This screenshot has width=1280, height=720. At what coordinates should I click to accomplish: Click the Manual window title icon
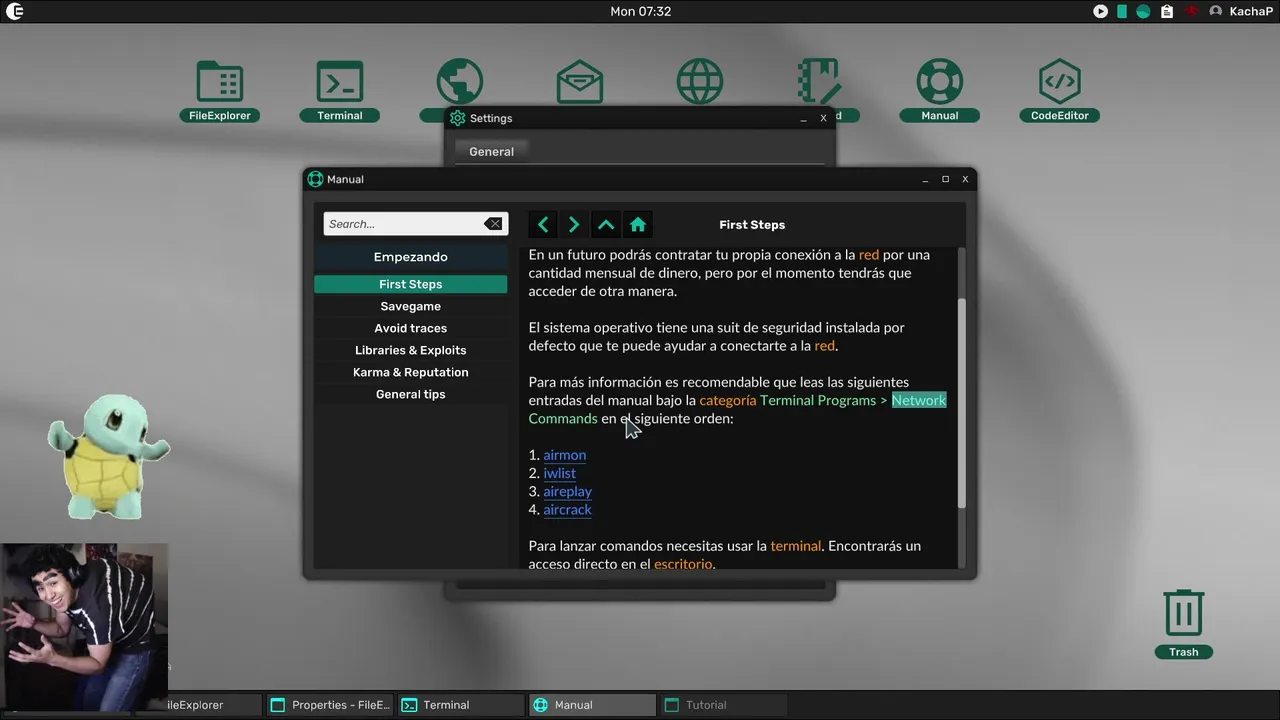point(316,179)
